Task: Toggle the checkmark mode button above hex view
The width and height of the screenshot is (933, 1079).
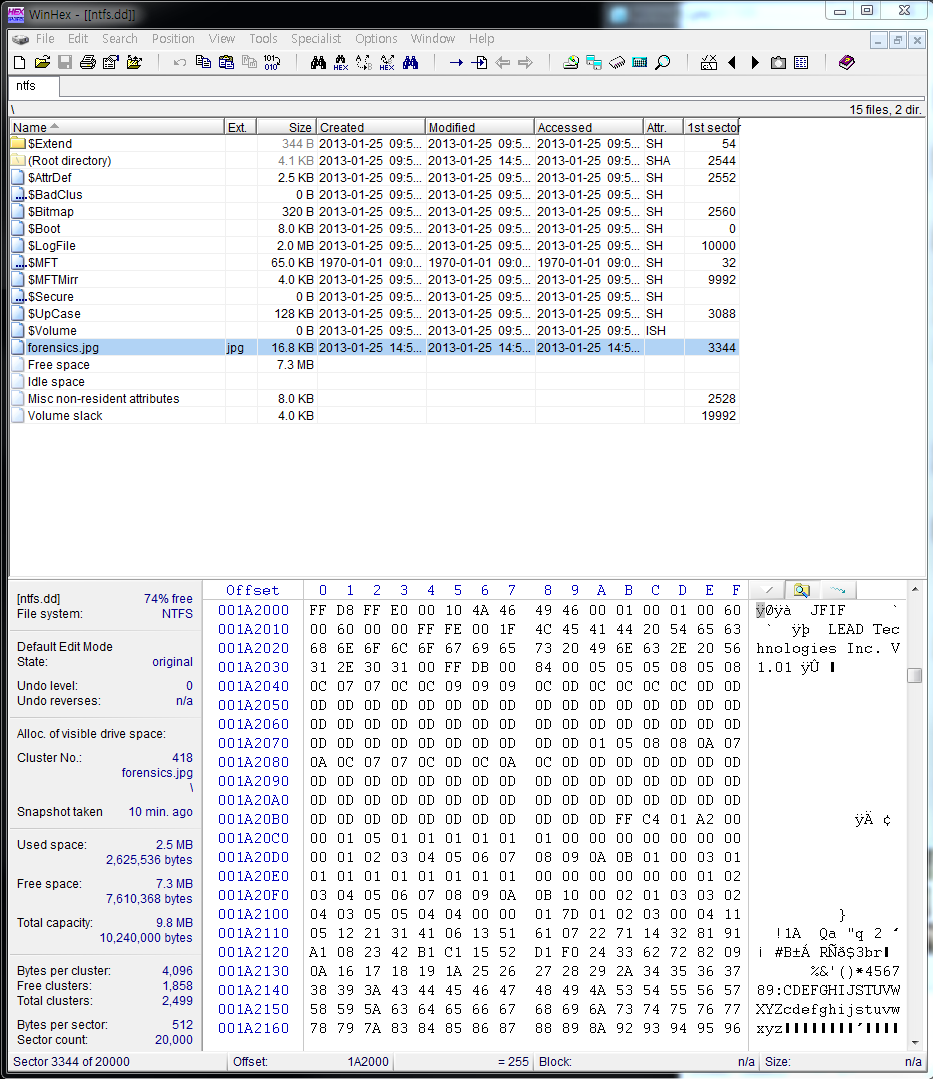Action: [x=767, y=589]
